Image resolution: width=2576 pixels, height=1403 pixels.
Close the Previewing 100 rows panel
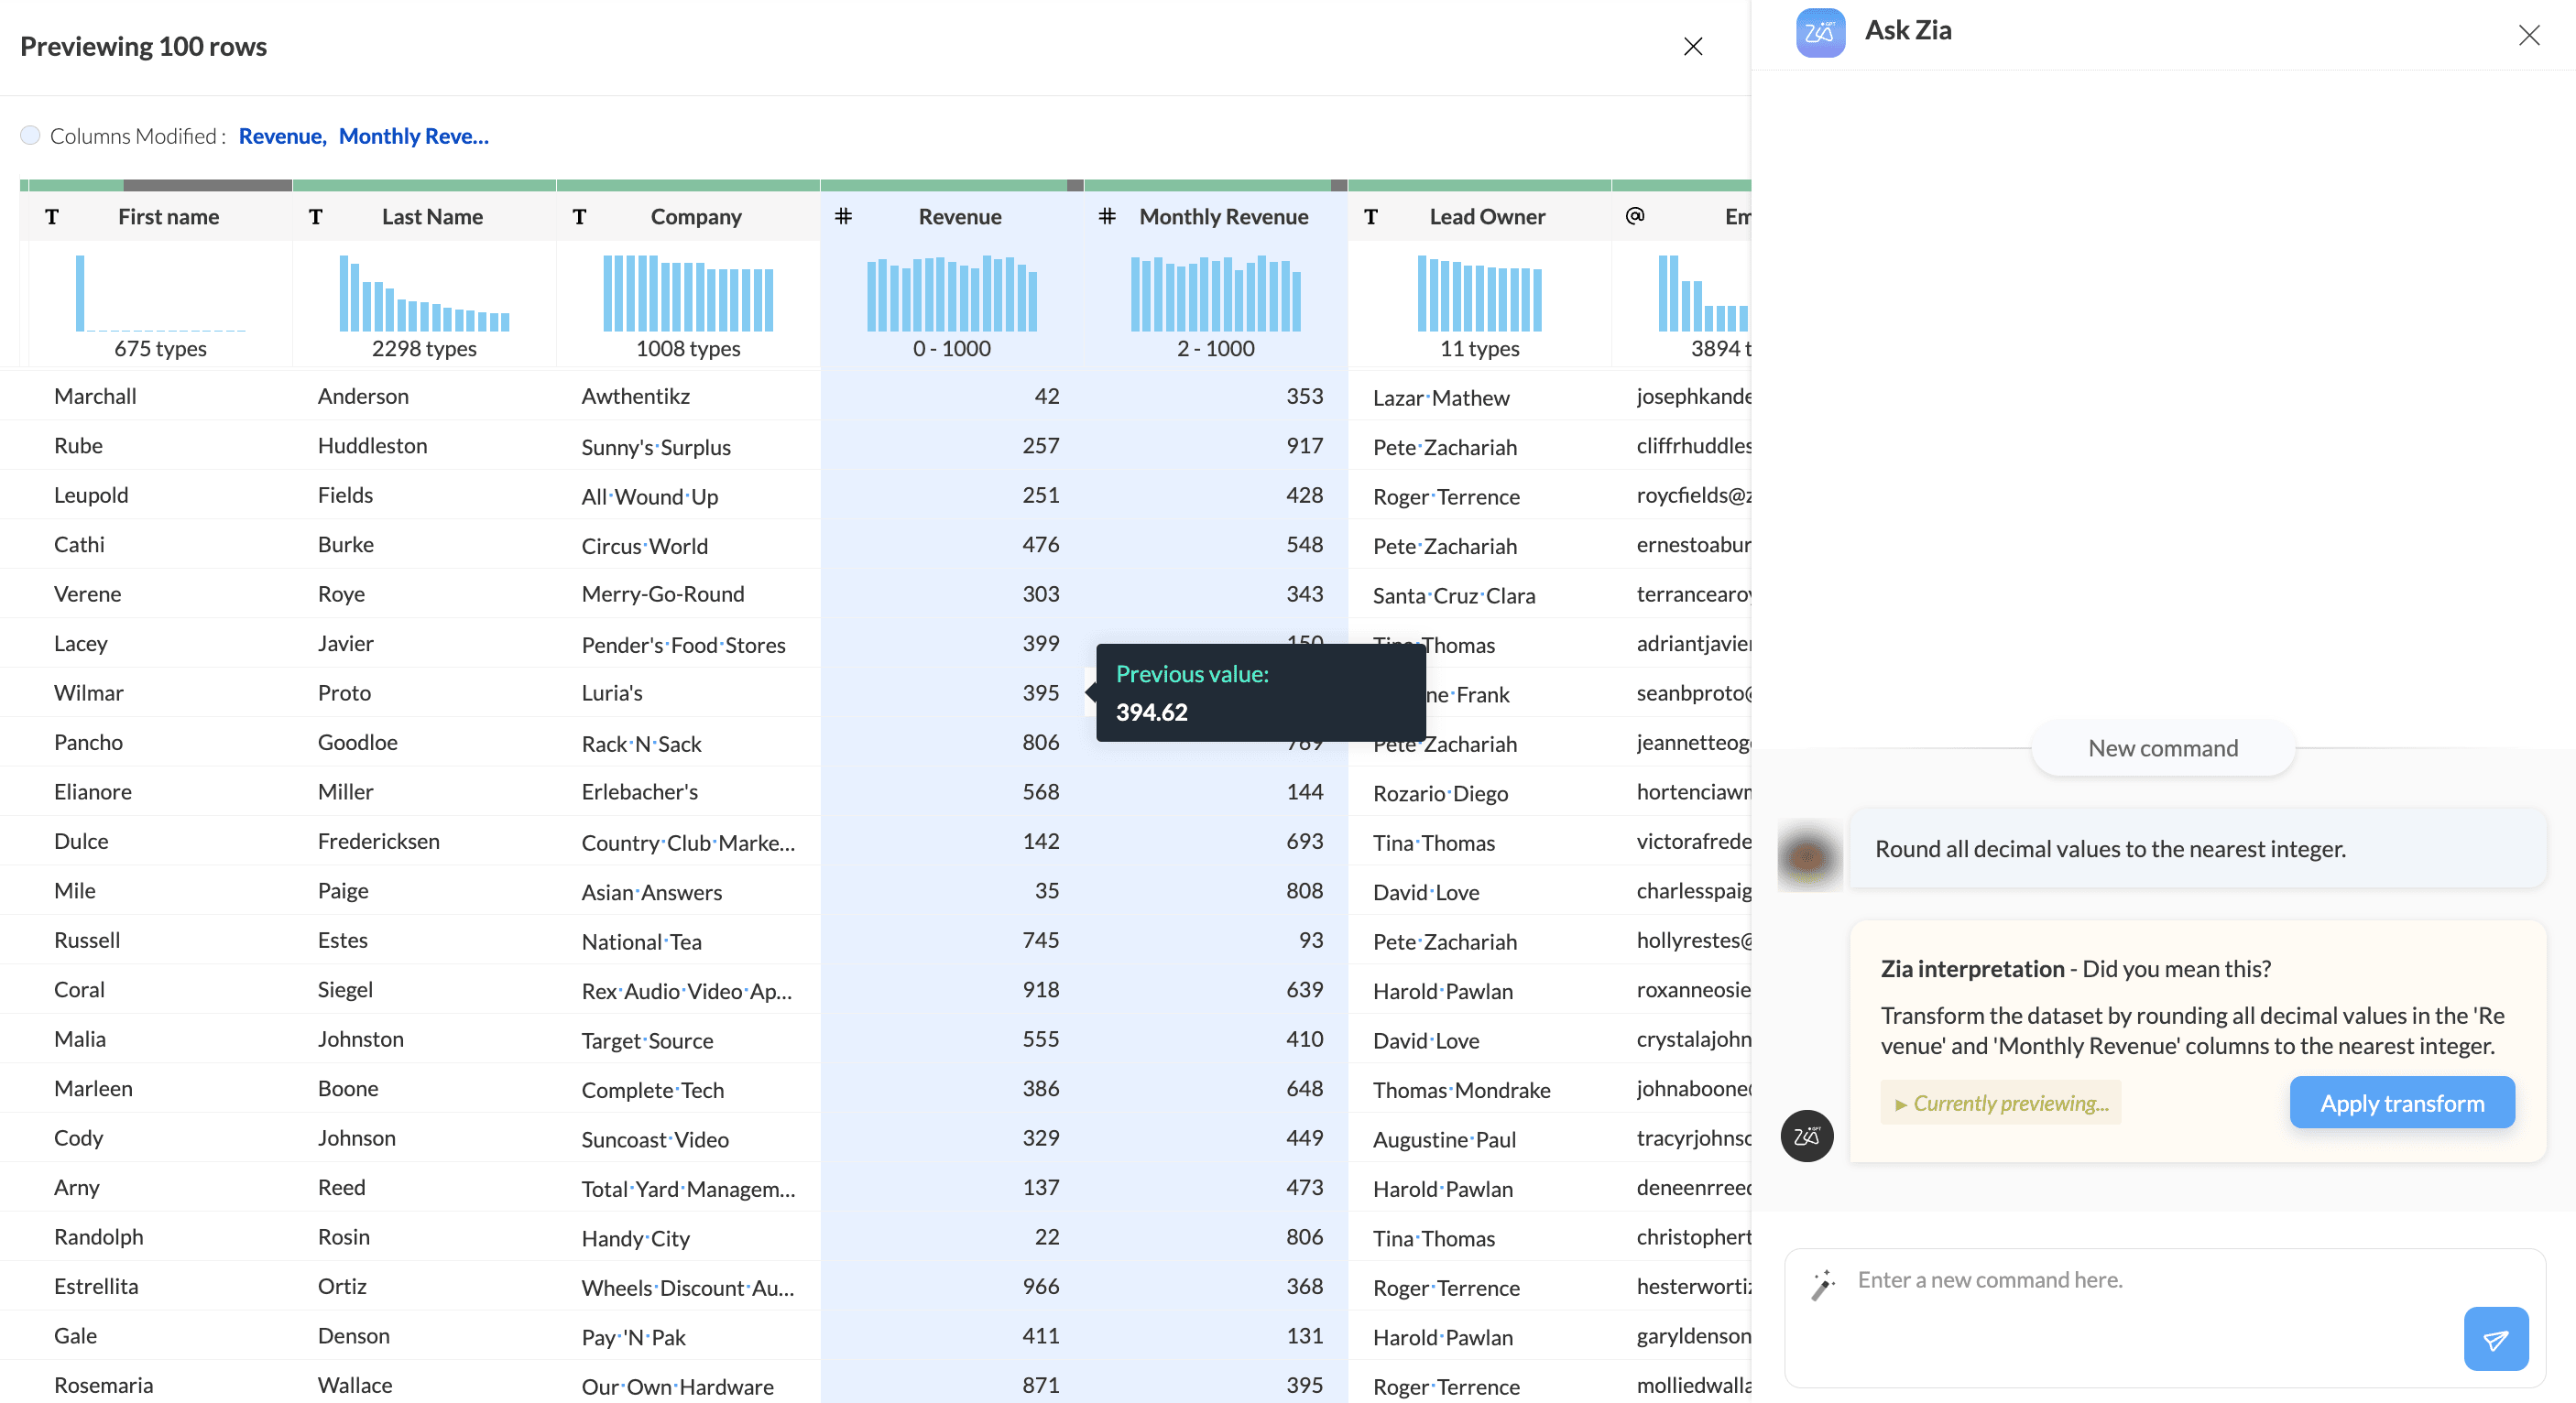1692,46
